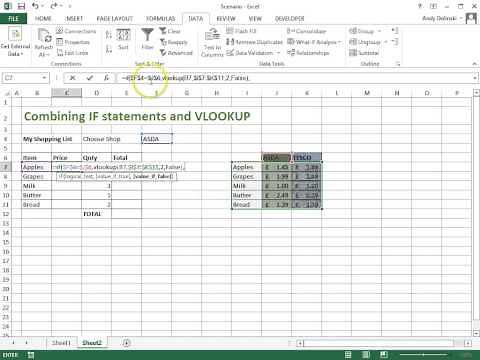This screenshot has width=480, height=360.
Task: Click Reapply filter
Action: click(174, 42)
